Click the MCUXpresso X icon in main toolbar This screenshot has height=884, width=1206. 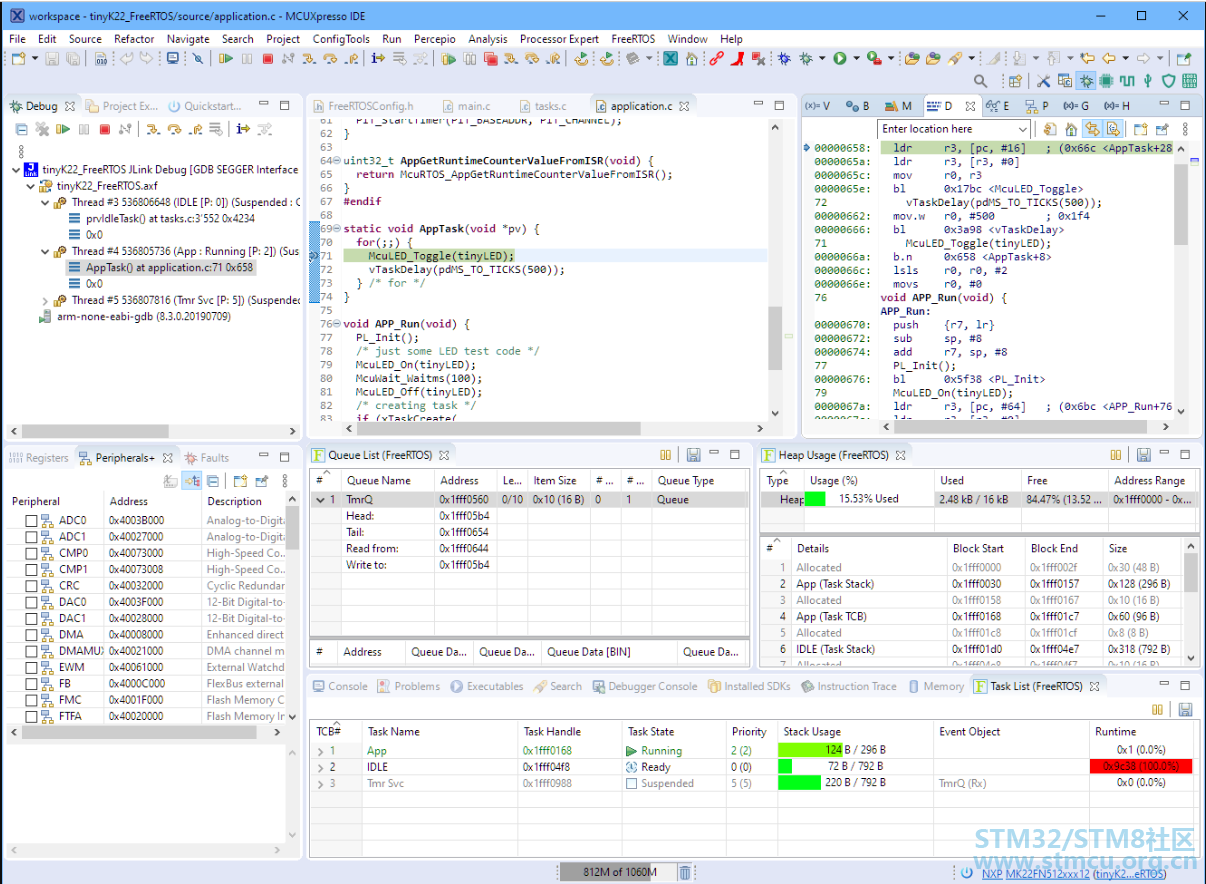coord(670,58)
